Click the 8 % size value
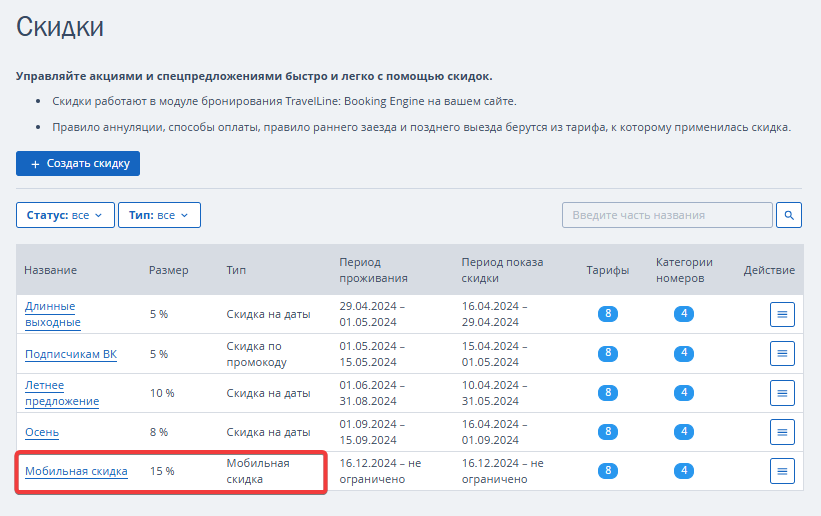This screenshot has width=821, height=516. (x=159, y=432)
